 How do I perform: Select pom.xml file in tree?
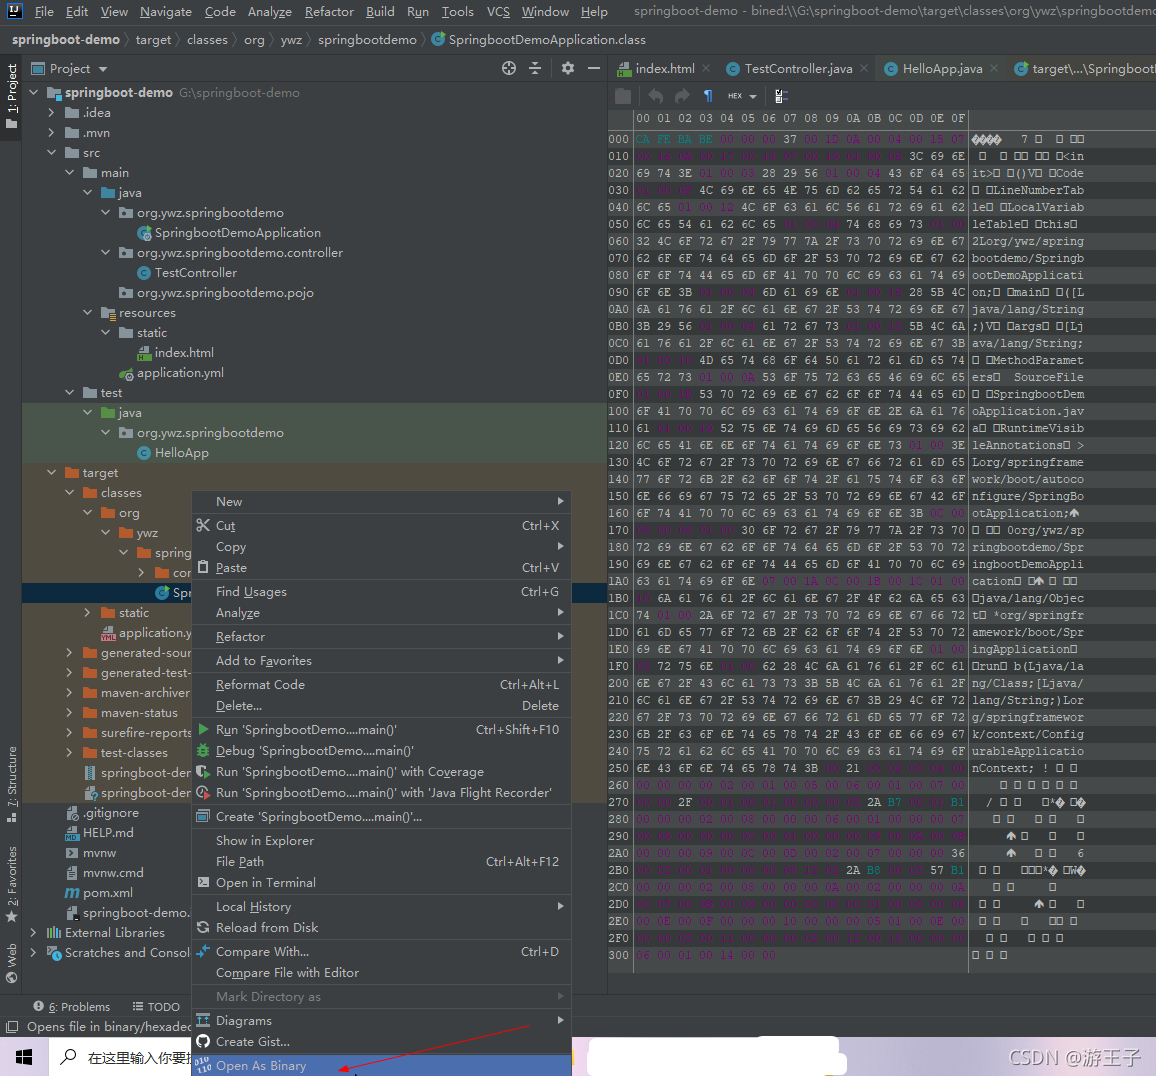(x=108, y=893)
